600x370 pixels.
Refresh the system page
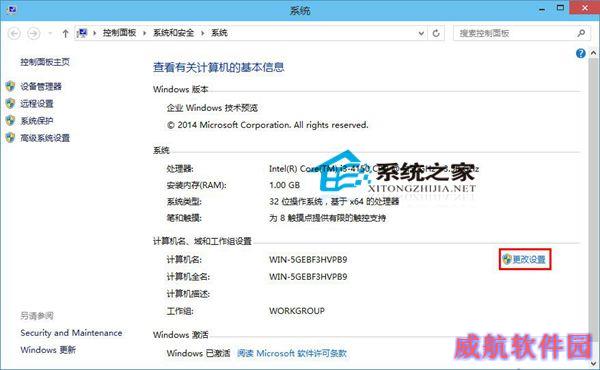click(436, 33)
